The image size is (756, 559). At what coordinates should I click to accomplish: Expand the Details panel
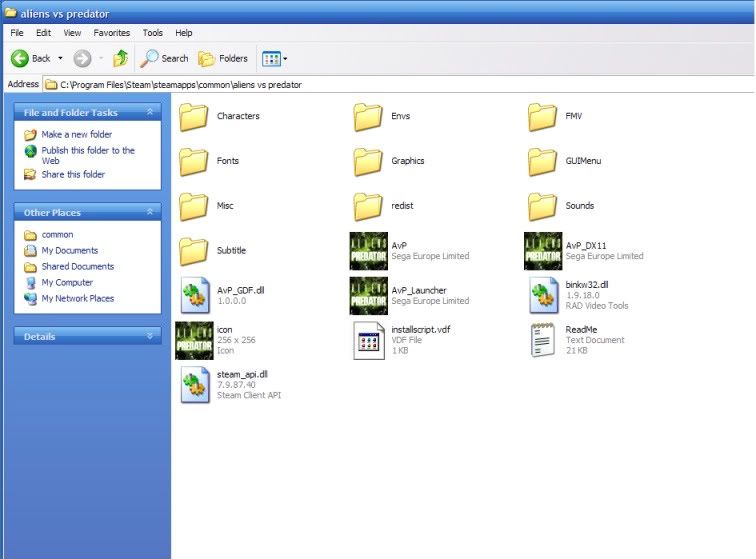click(x=150, y=336)
